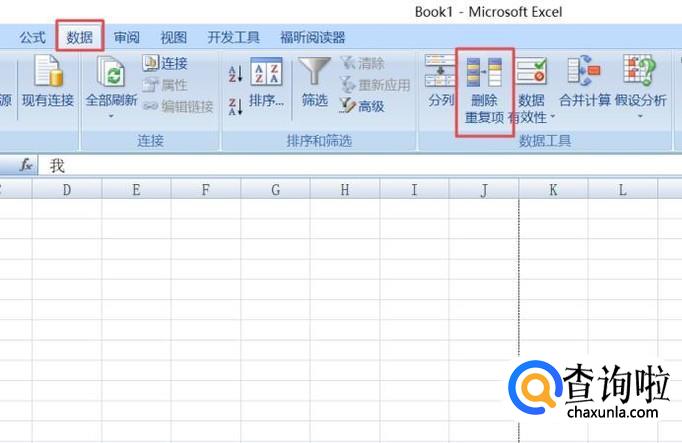The image size is (682, 443).
Task: Click the fx insert function icon
Action: pyautogui.click(x=26, y=165)
